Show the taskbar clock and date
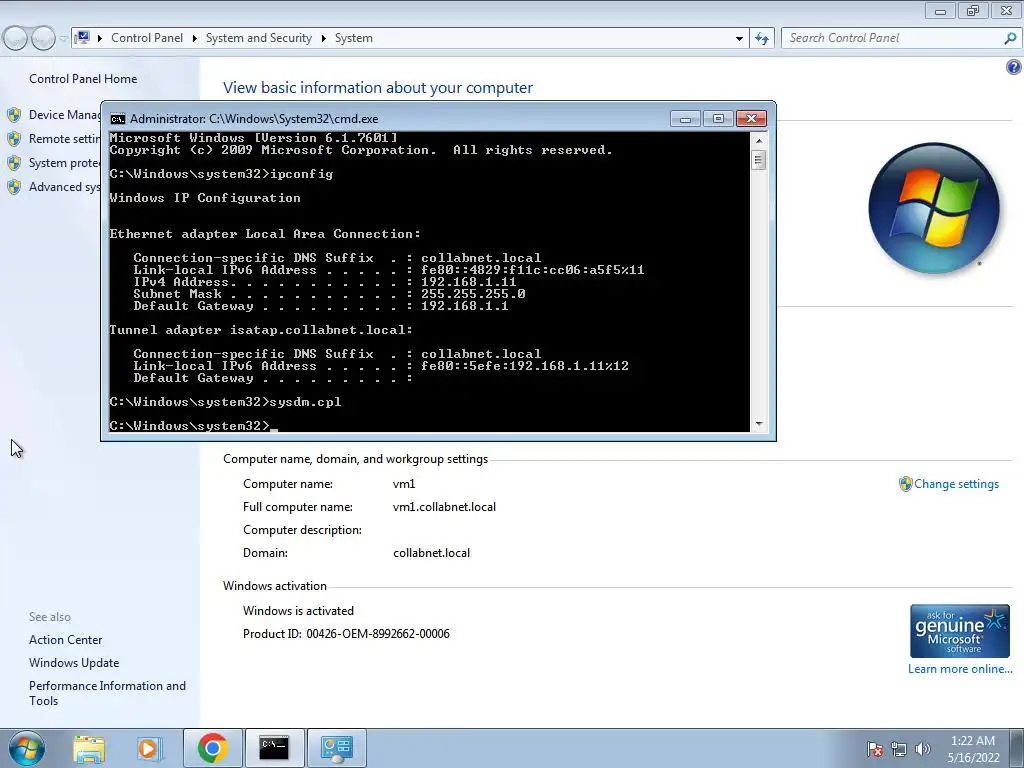 click(973, 749)
